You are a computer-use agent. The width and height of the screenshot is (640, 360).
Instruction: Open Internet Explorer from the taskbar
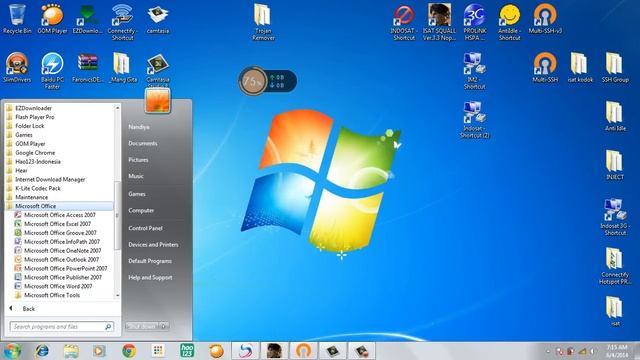tap(42, 351)
